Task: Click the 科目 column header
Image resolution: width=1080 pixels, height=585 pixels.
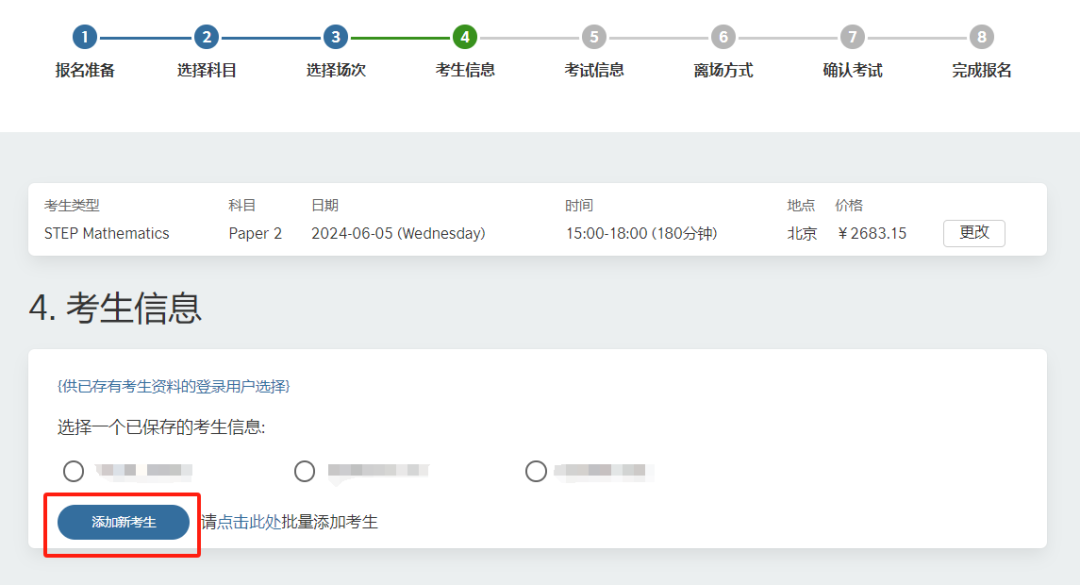Action: click(x=242, y=205)
